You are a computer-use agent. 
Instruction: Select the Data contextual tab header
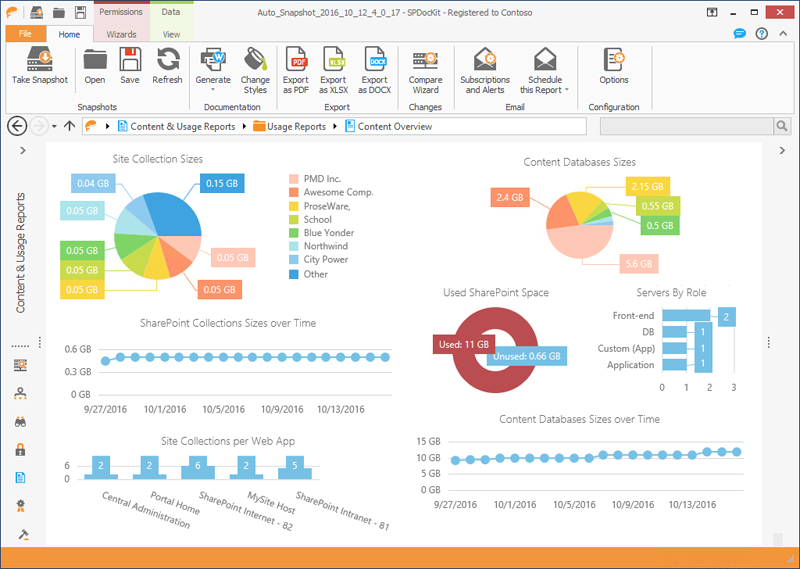(x=171, y=12)
